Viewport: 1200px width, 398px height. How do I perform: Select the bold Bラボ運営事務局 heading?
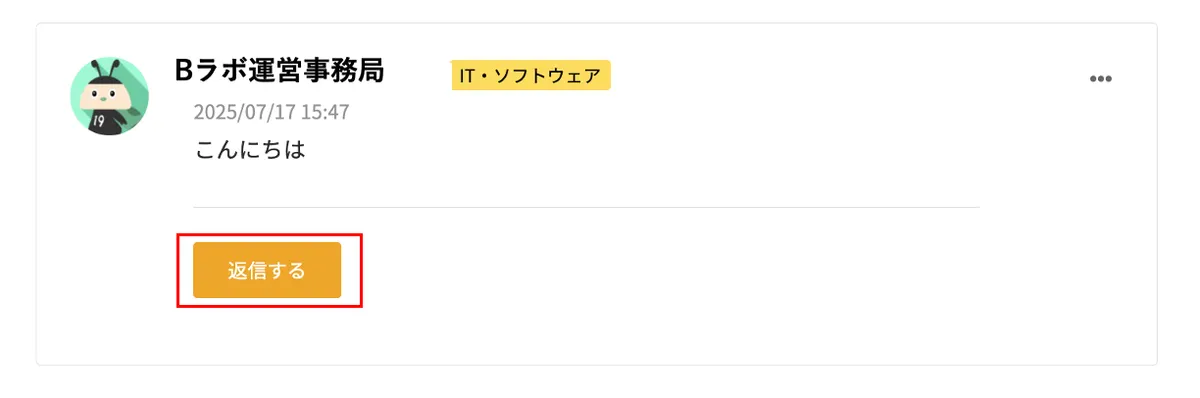click(x=279, y=70)
